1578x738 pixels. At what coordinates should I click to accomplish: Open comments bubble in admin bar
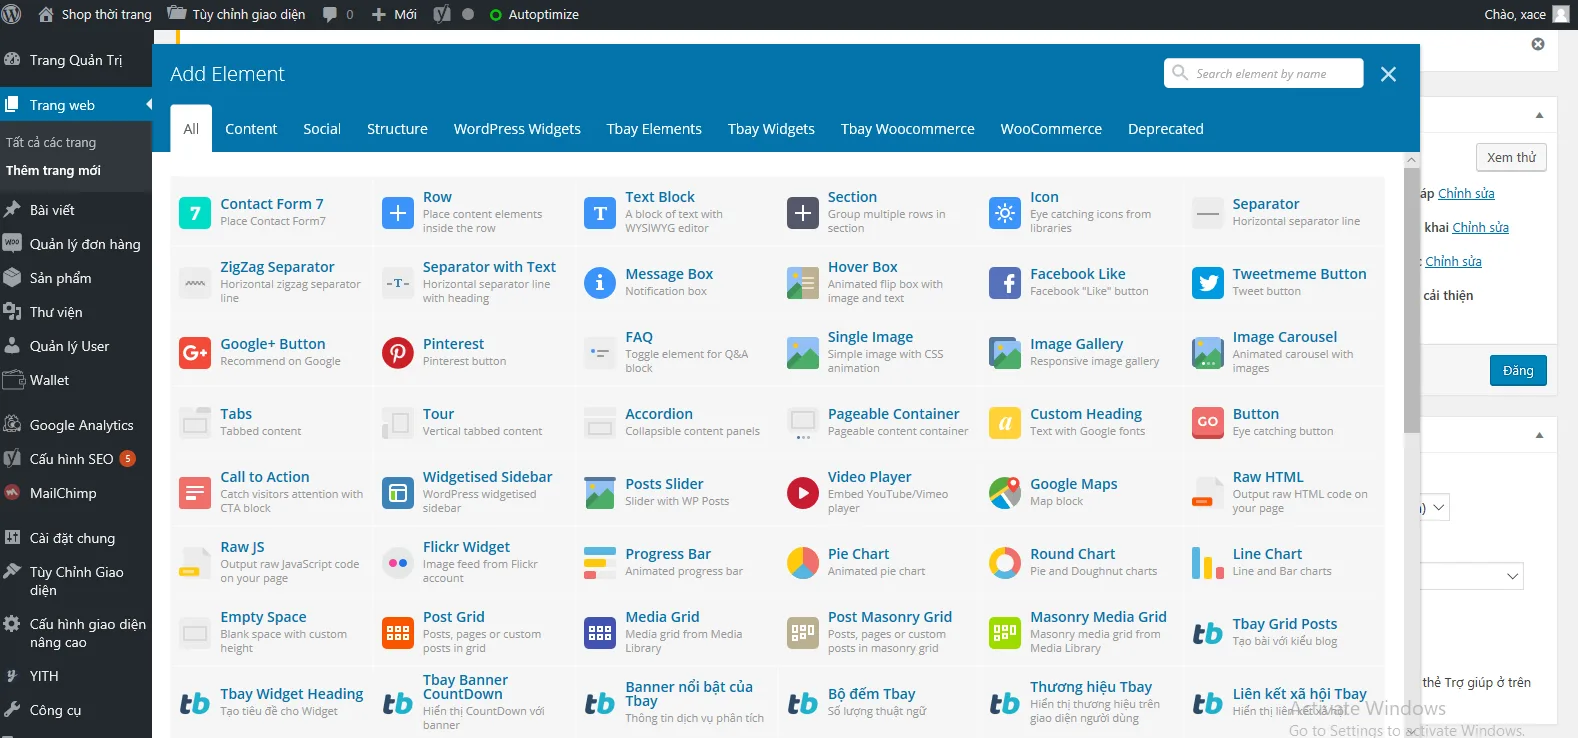click(x=338, y=14)
